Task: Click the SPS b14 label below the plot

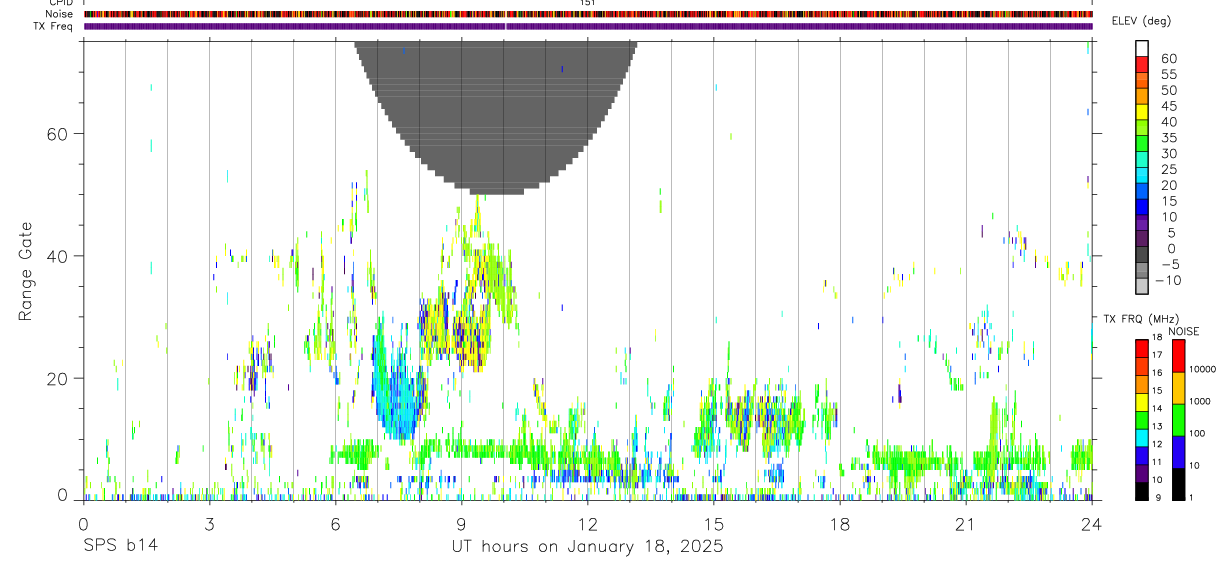Action: (120, 547)
